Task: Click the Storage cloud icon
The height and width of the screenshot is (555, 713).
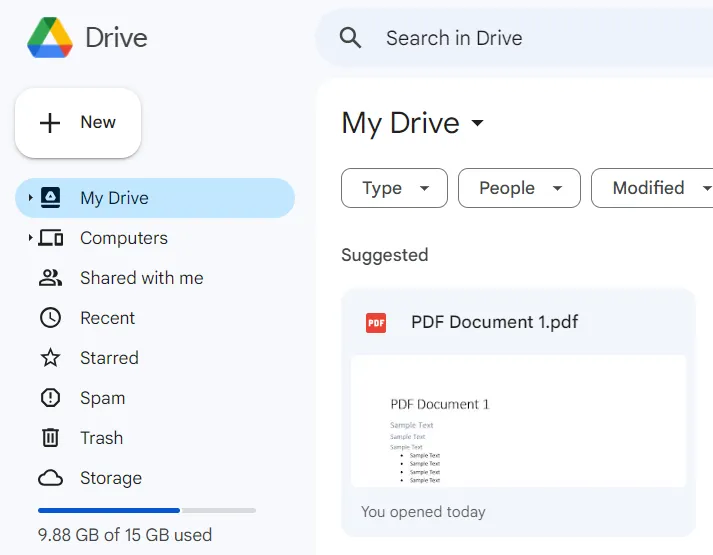Action: point(51,478)
